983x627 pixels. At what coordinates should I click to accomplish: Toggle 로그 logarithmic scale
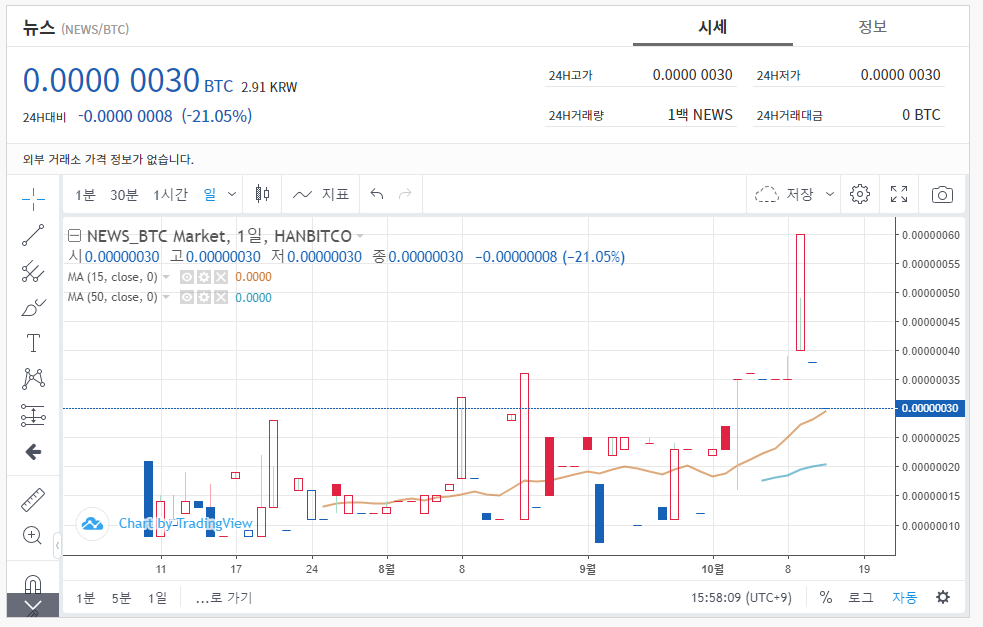pos(861,598)
